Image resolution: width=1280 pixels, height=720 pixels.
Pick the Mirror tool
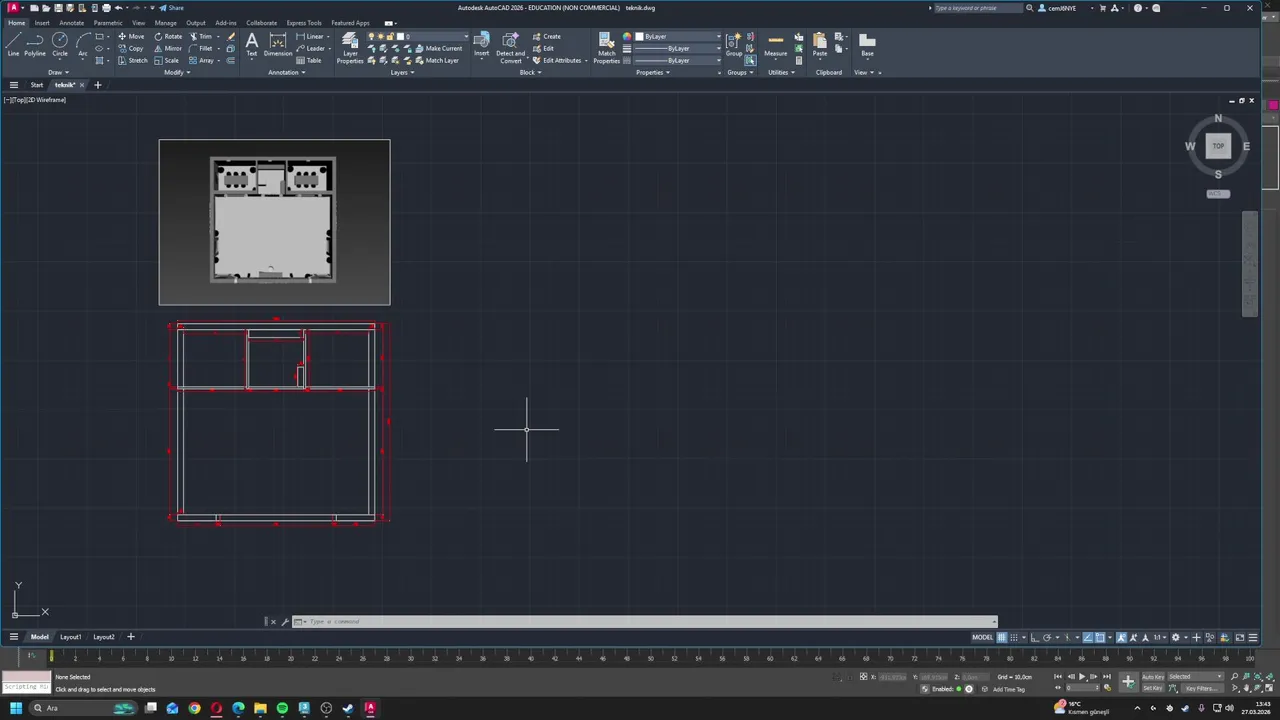pos(168,48)
